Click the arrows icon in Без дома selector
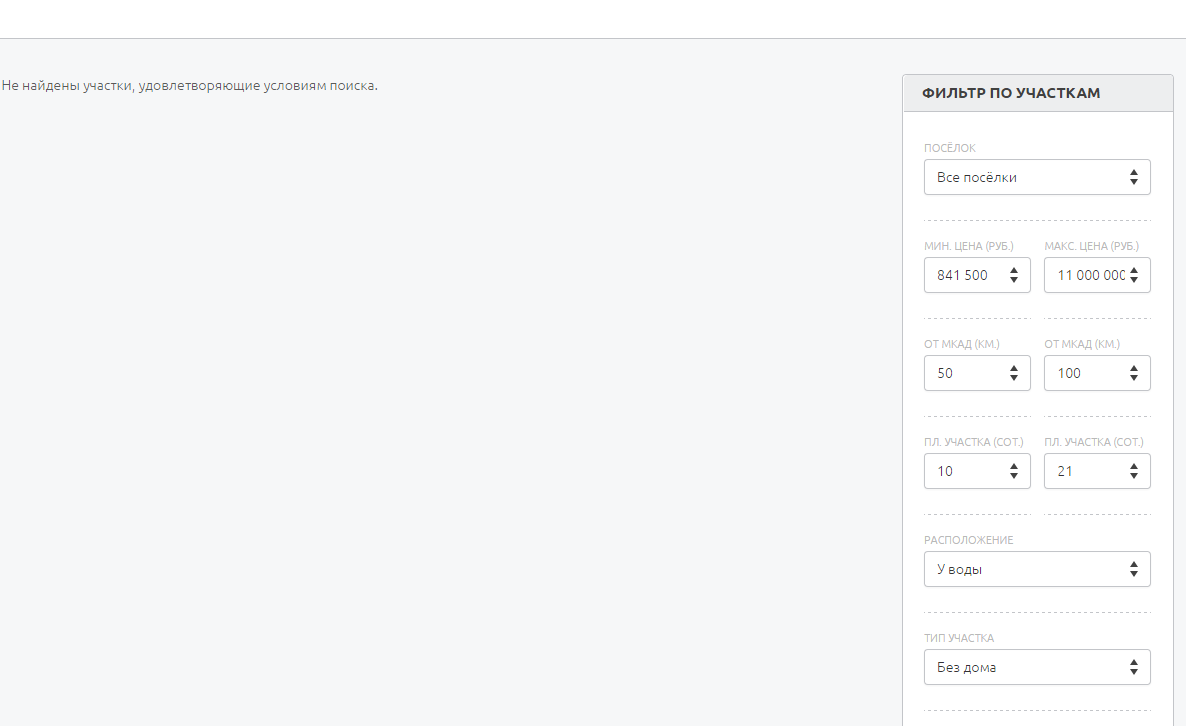Screen dimensions: 1186x726 1134,667
